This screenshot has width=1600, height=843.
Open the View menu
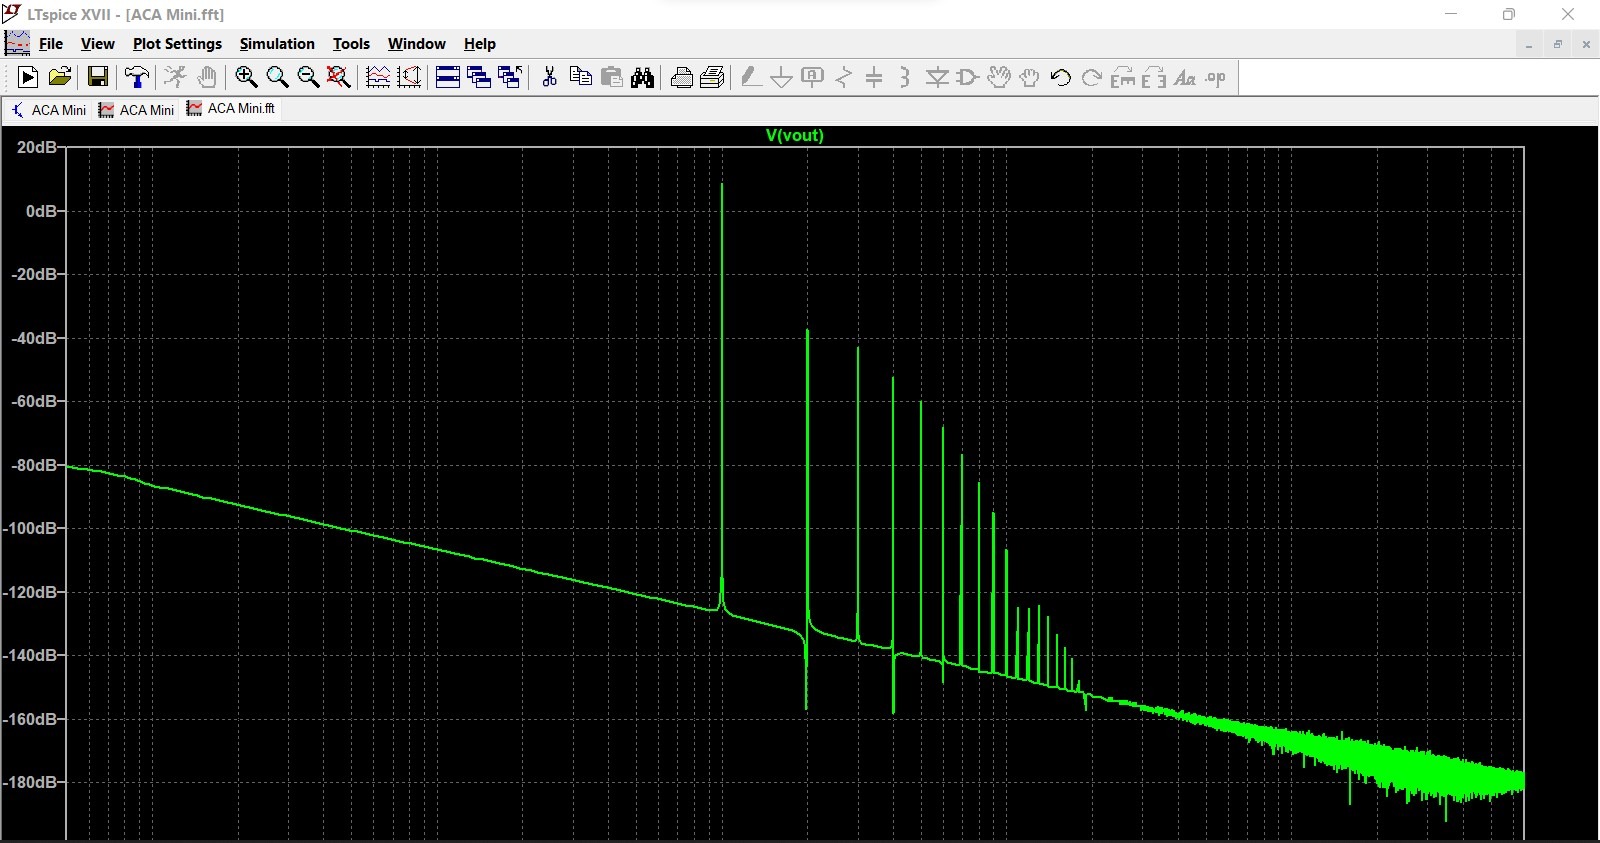[98, 44]
